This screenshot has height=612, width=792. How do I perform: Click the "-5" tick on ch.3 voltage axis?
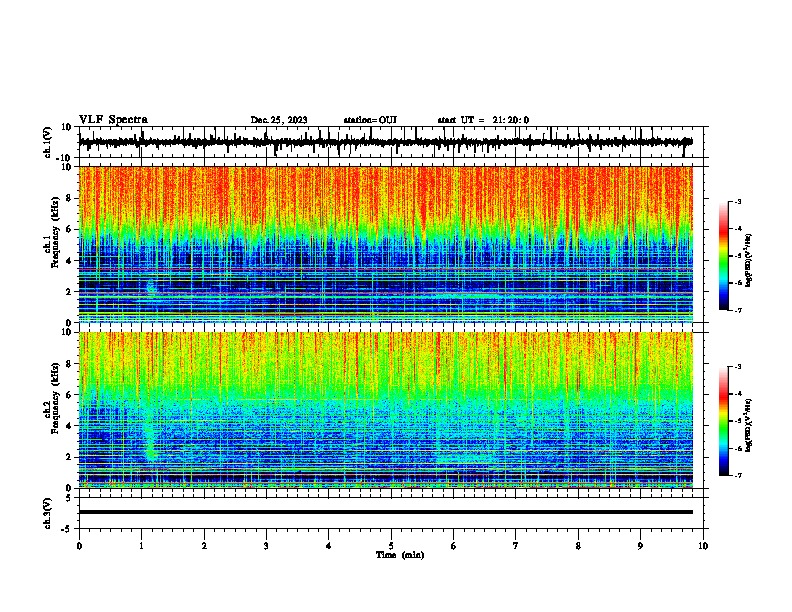67,529
